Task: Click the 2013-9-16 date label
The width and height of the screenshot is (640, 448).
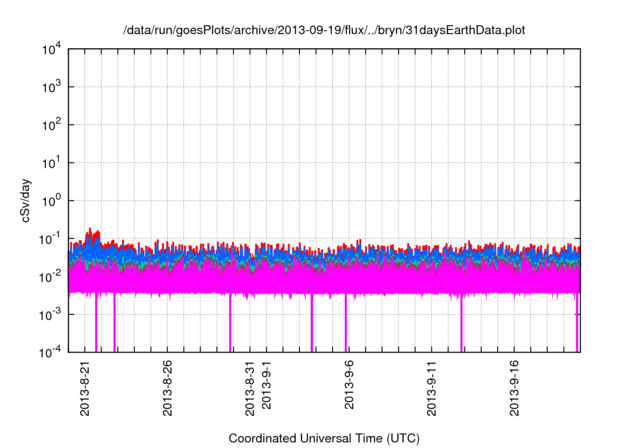Action: coord(514,388)
